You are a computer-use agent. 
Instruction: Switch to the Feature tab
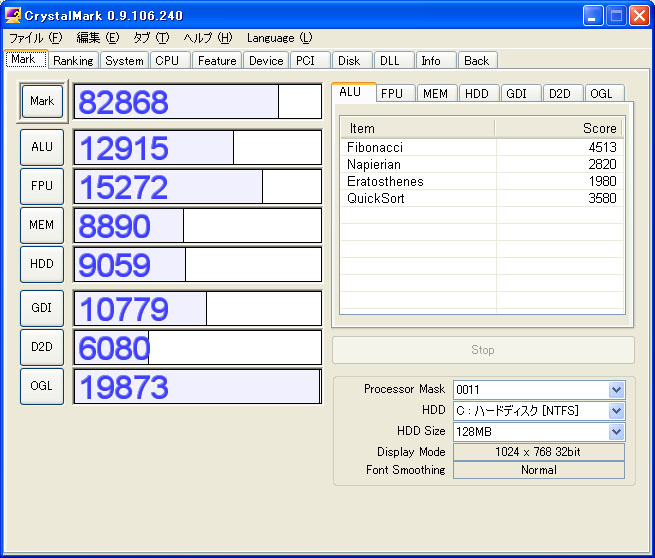pos(217,61)
